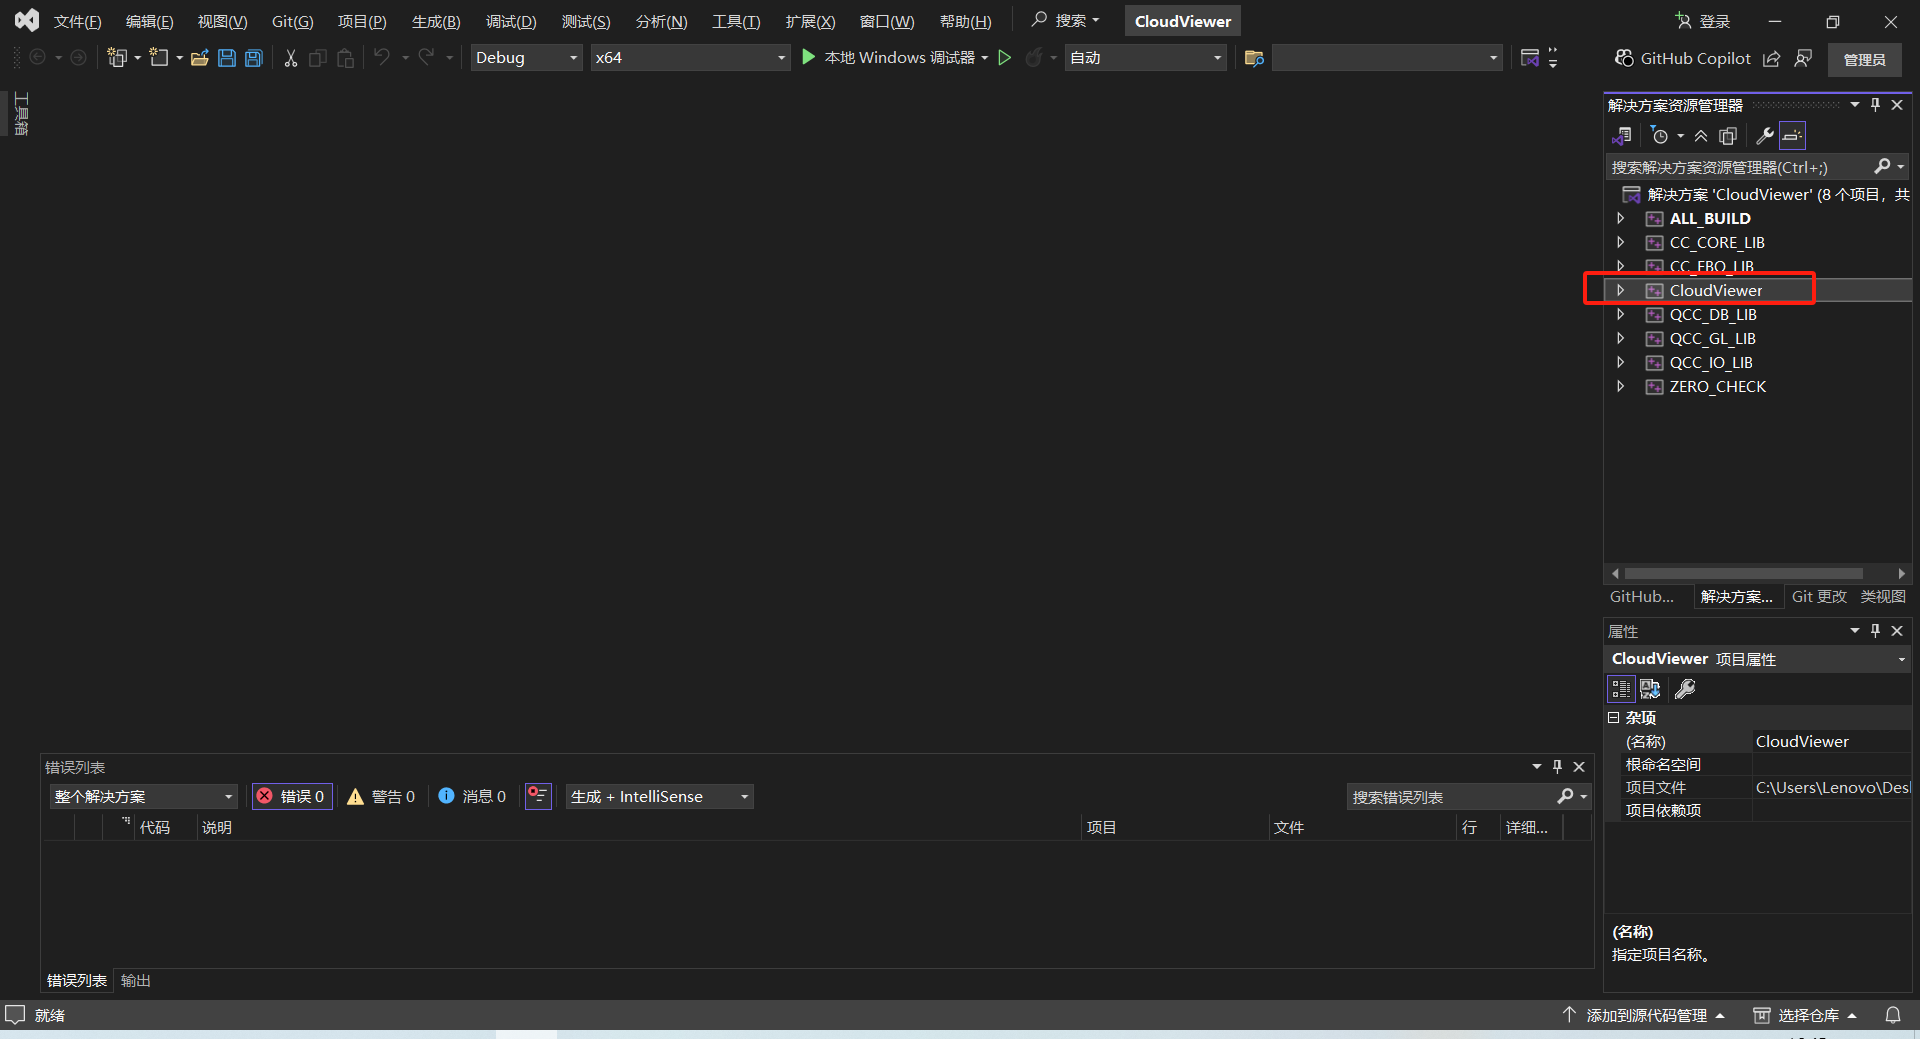Expand the CloudViewer project node

(x=1621, y=290)
